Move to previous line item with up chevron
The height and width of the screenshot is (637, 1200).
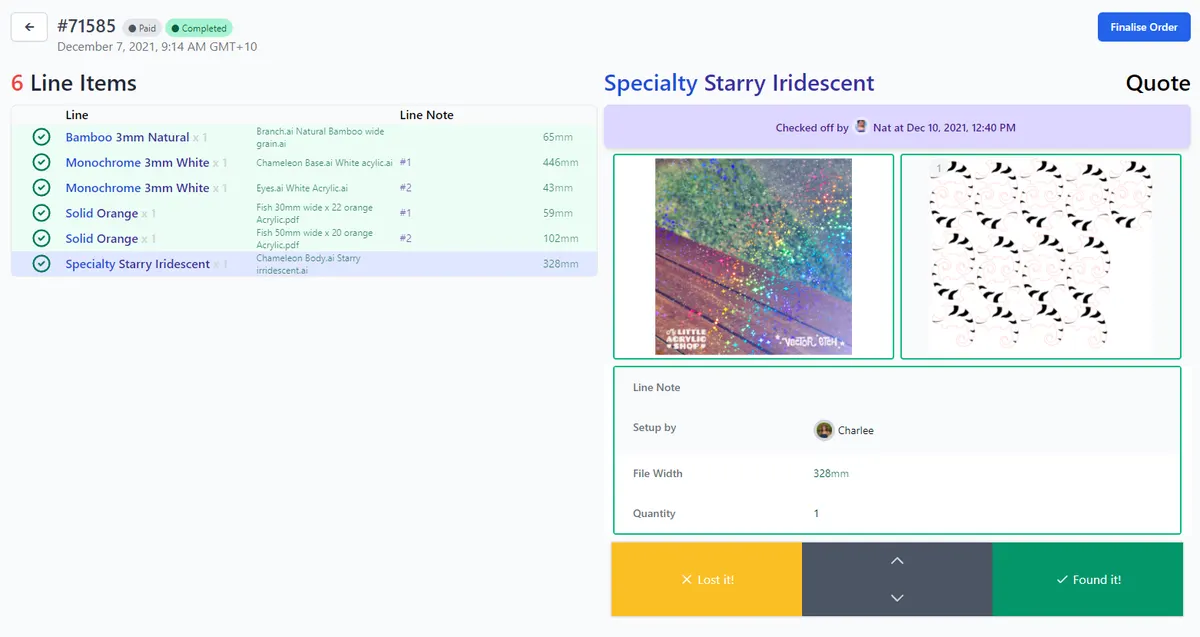point(897,561)
